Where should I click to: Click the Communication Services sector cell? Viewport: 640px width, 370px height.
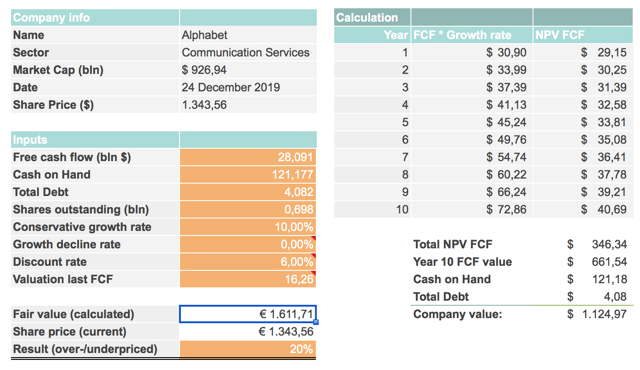point(248,53)
